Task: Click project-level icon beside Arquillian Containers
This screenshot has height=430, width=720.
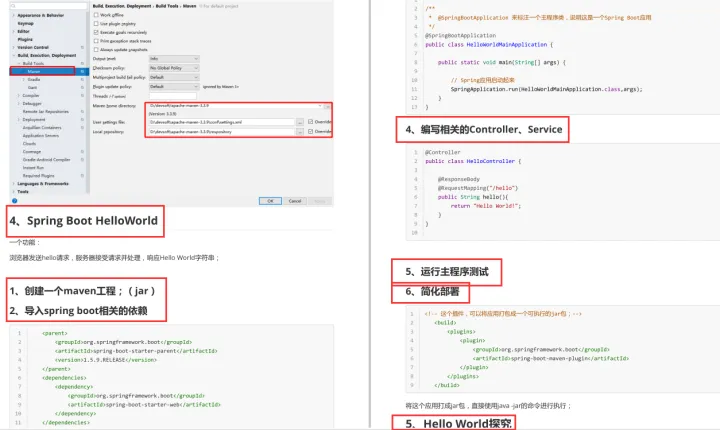Action: pos(82,128)
